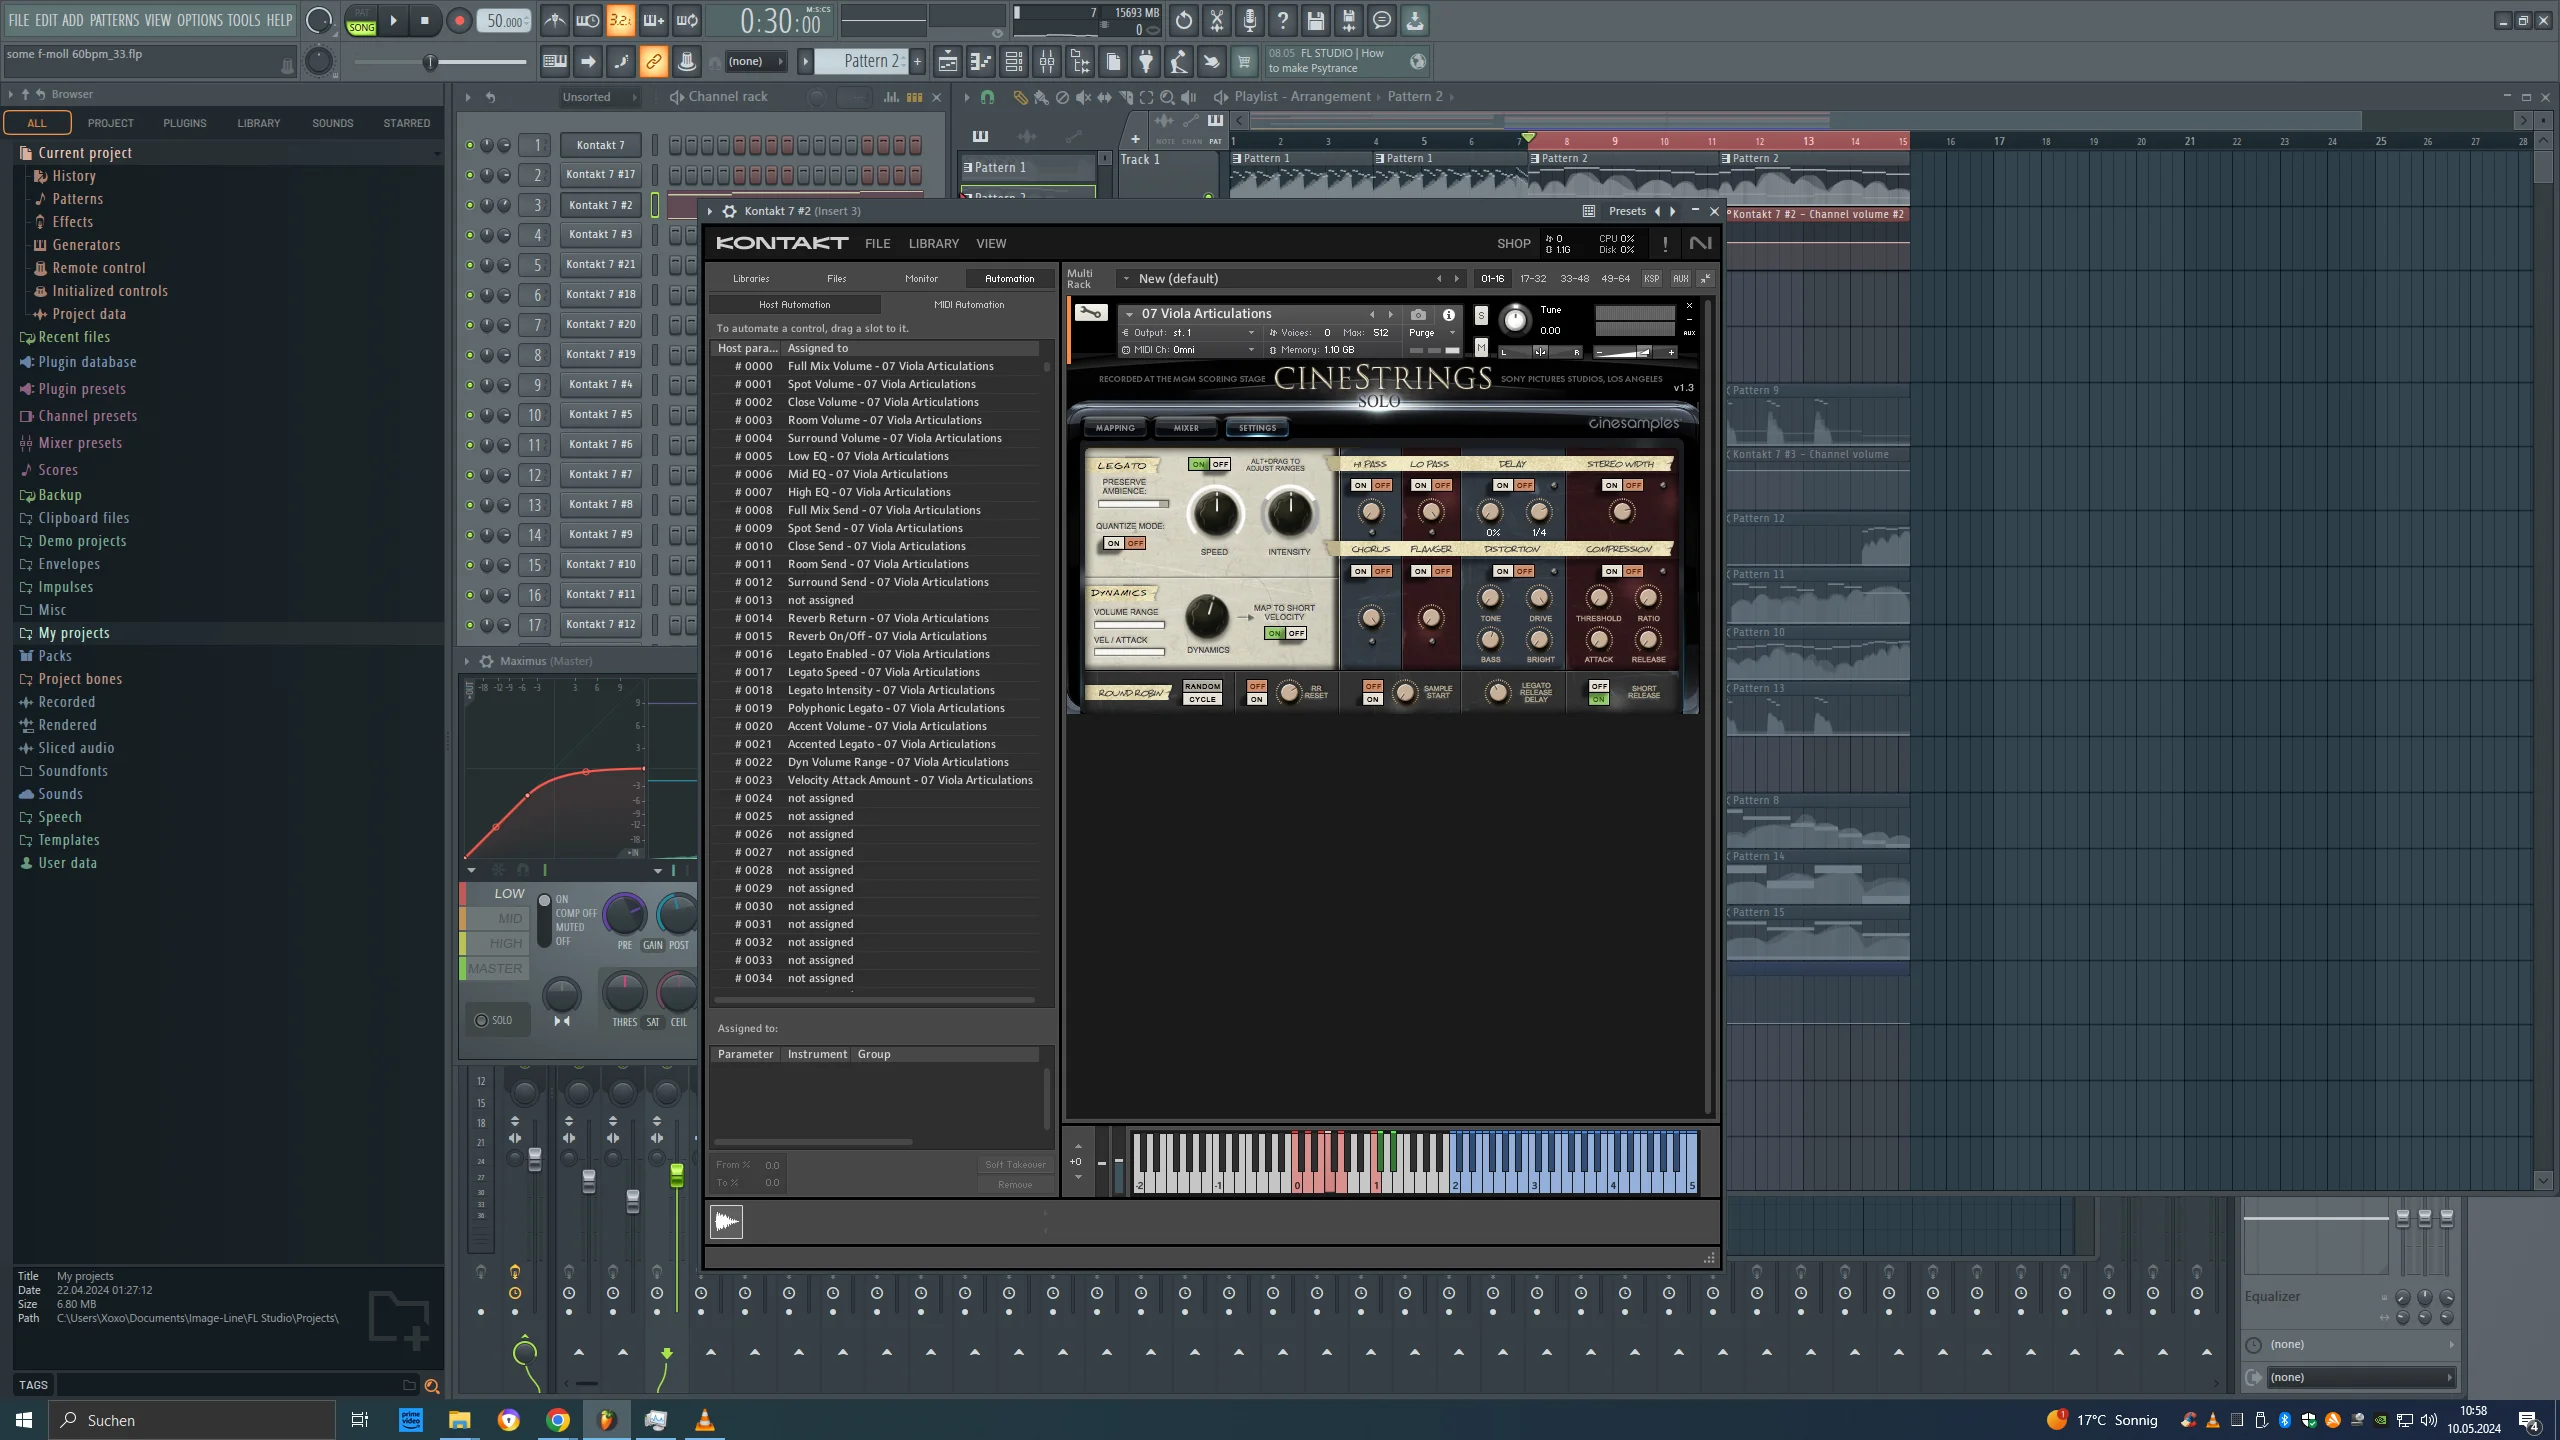Switch to Kontakt Libraries tab

click(x=751, y=279)
